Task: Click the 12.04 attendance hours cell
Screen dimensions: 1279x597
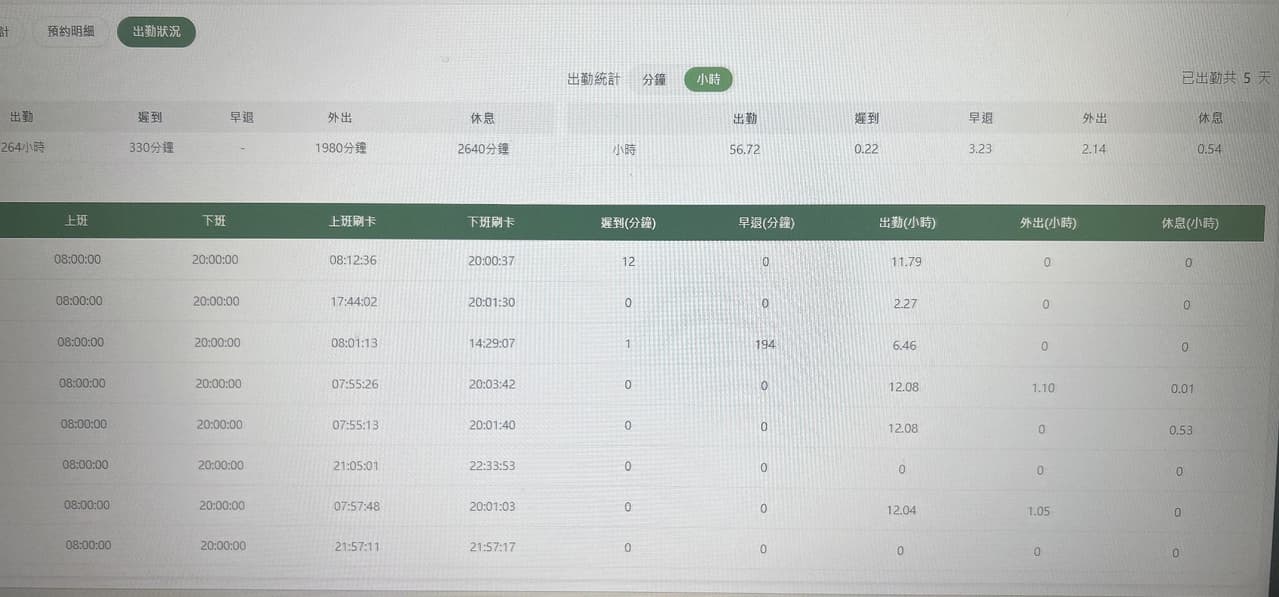Action: pos(902,510)
